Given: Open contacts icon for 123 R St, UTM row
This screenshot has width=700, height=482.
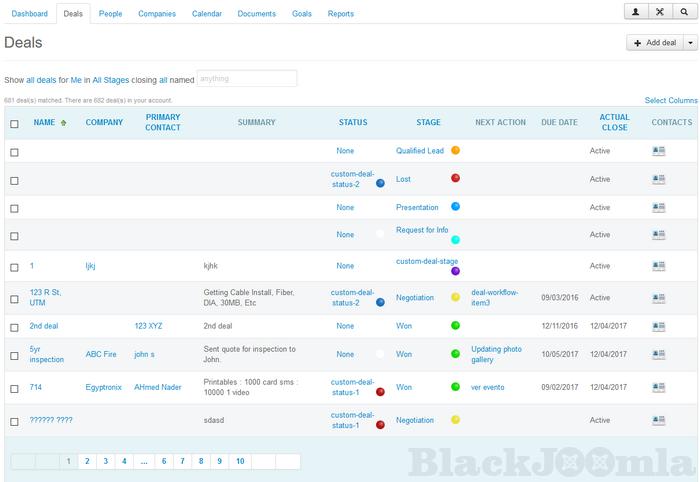Looking at the screenshot, I should coord(658,298).
